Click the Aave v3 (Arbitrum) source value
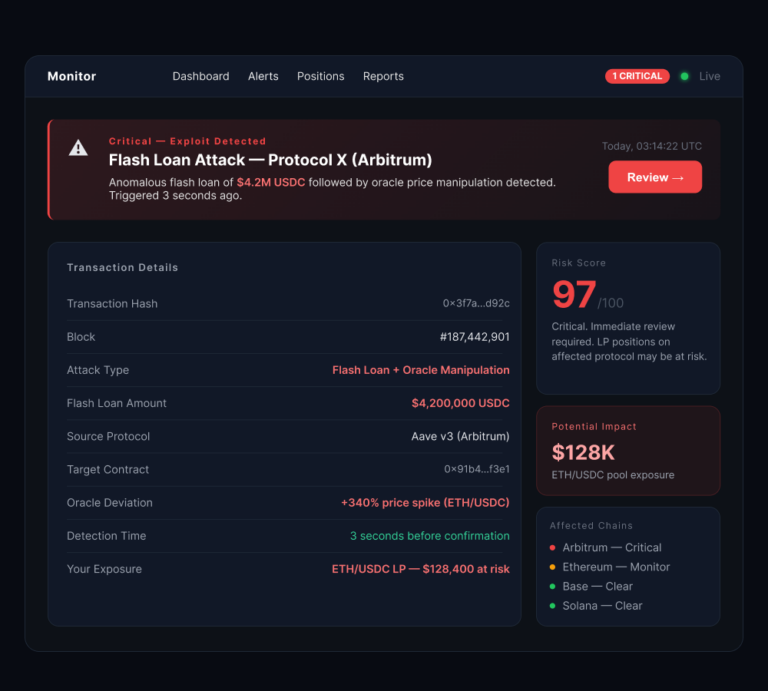Image resolution: width=768 pixels, height=691 pixels. point(460,436)
